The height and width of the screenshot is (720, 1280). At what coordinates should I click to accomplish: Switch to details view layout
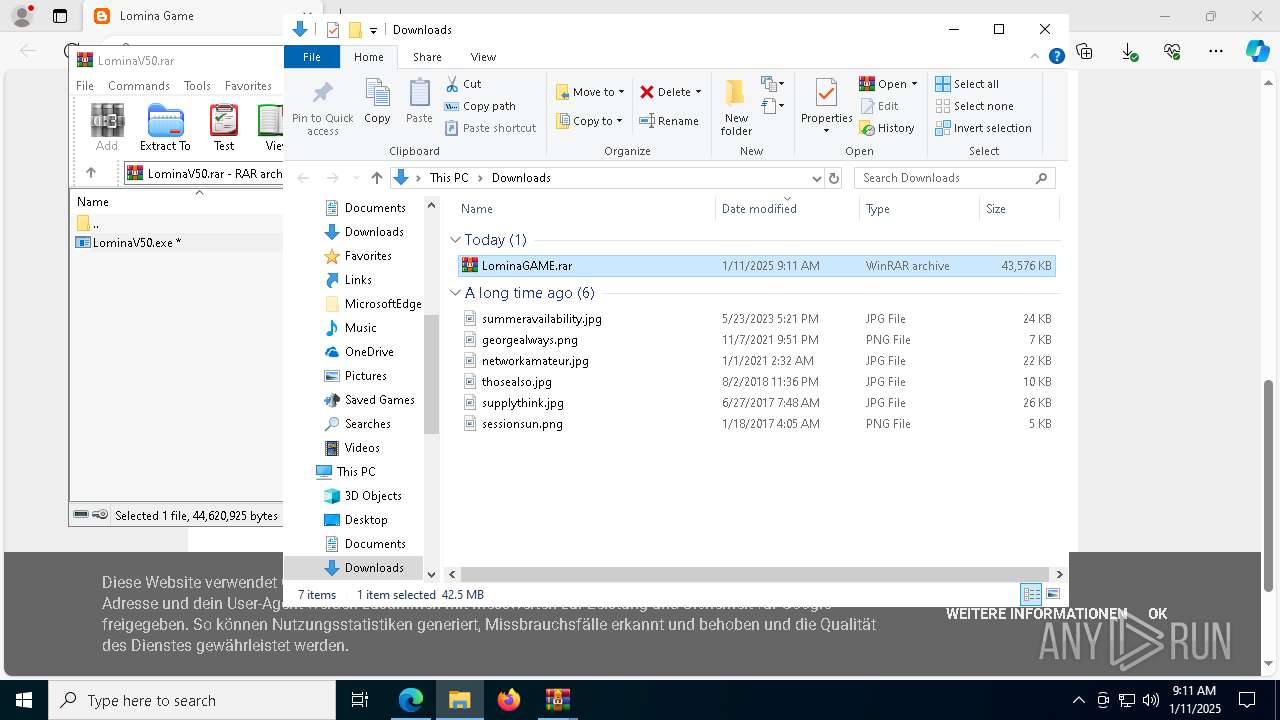(x=1031, y=594)
